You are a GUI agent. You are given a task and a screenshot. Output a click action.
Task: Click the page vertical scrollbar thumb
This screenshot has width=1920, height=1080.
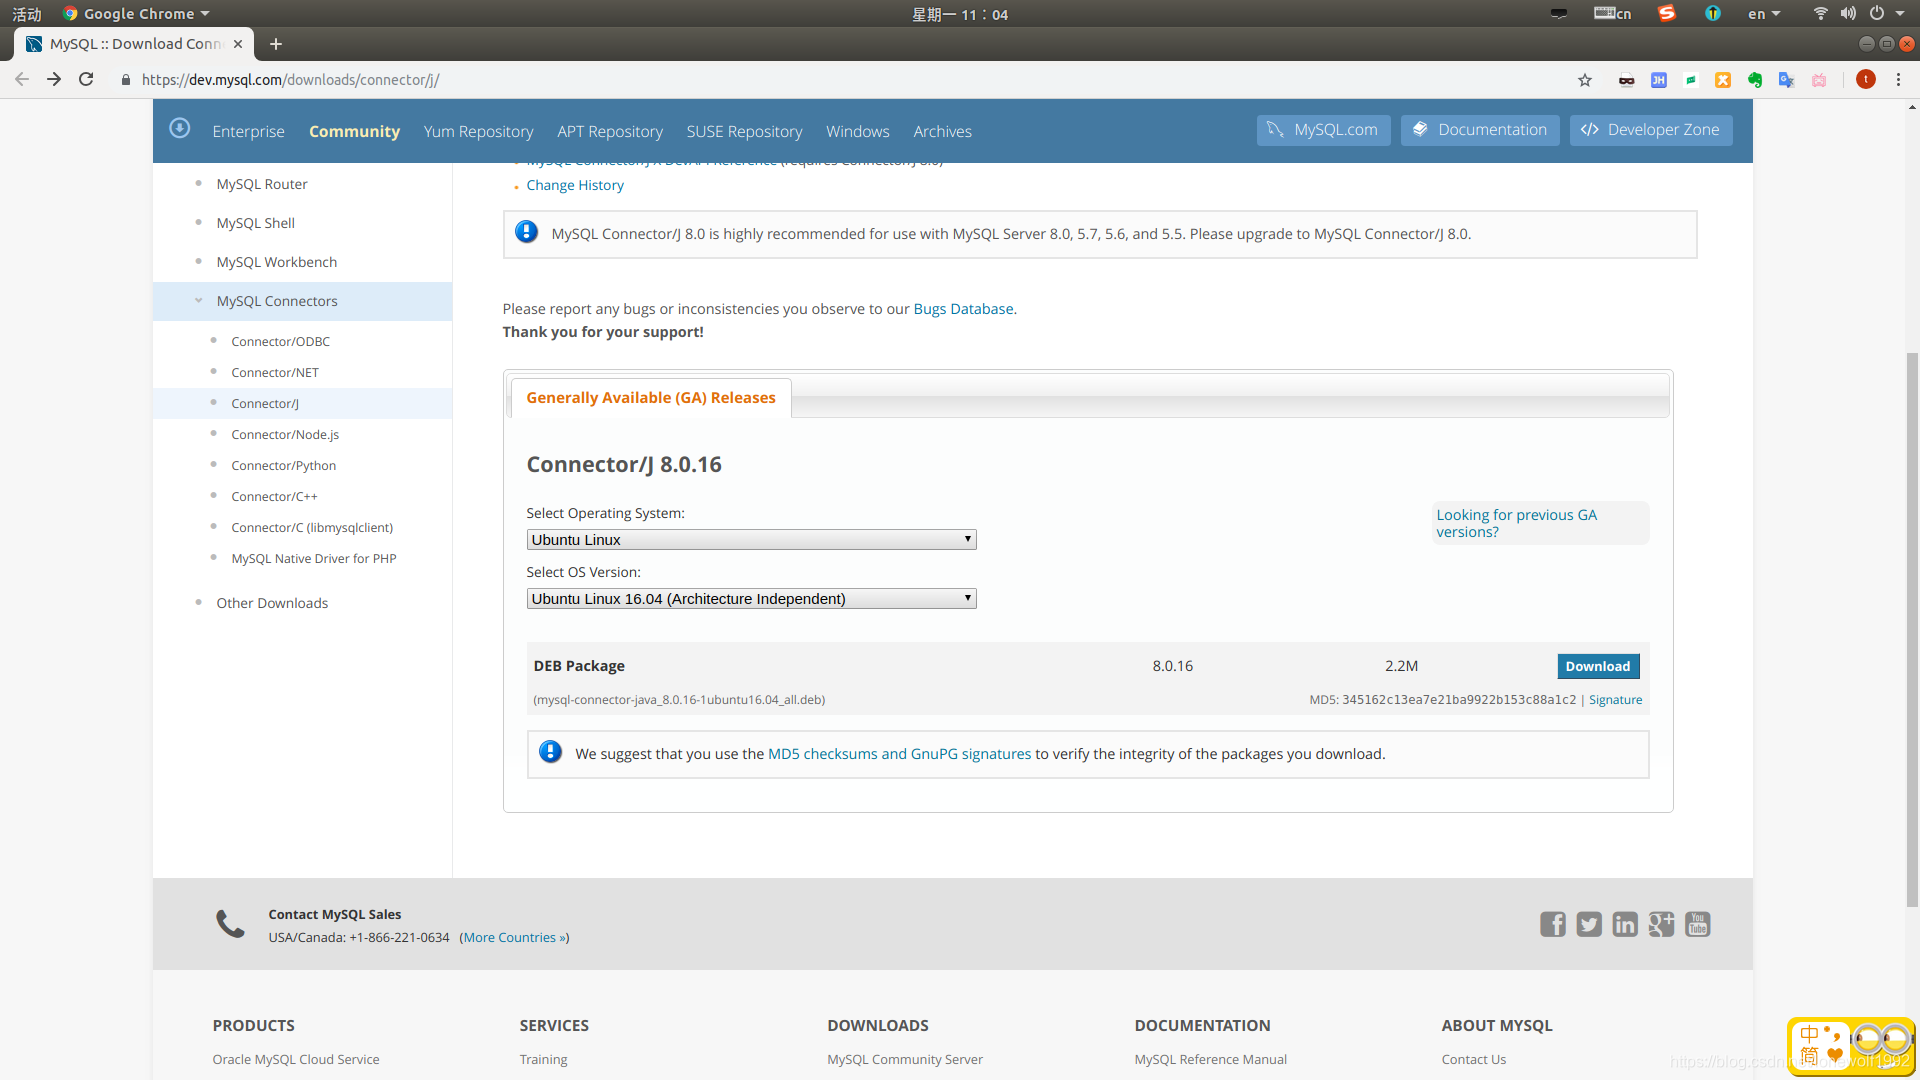pyautogui.click(x=1912, y=630)
